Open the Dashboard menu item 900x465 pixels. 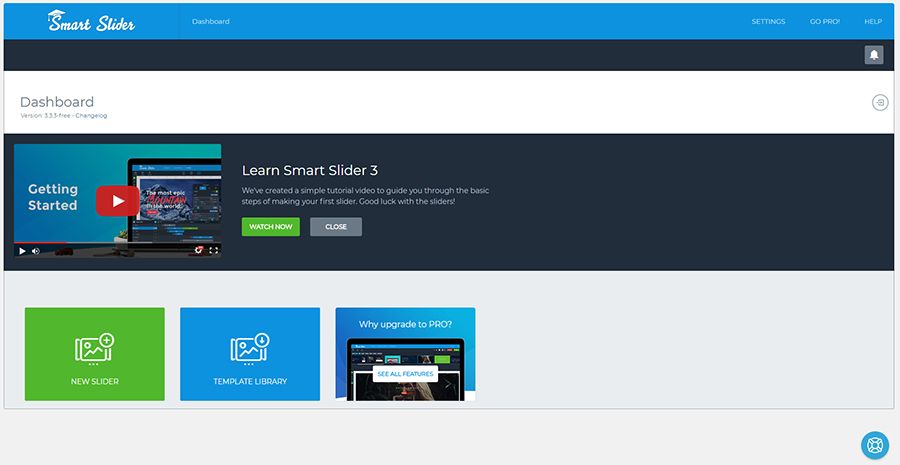211,21
